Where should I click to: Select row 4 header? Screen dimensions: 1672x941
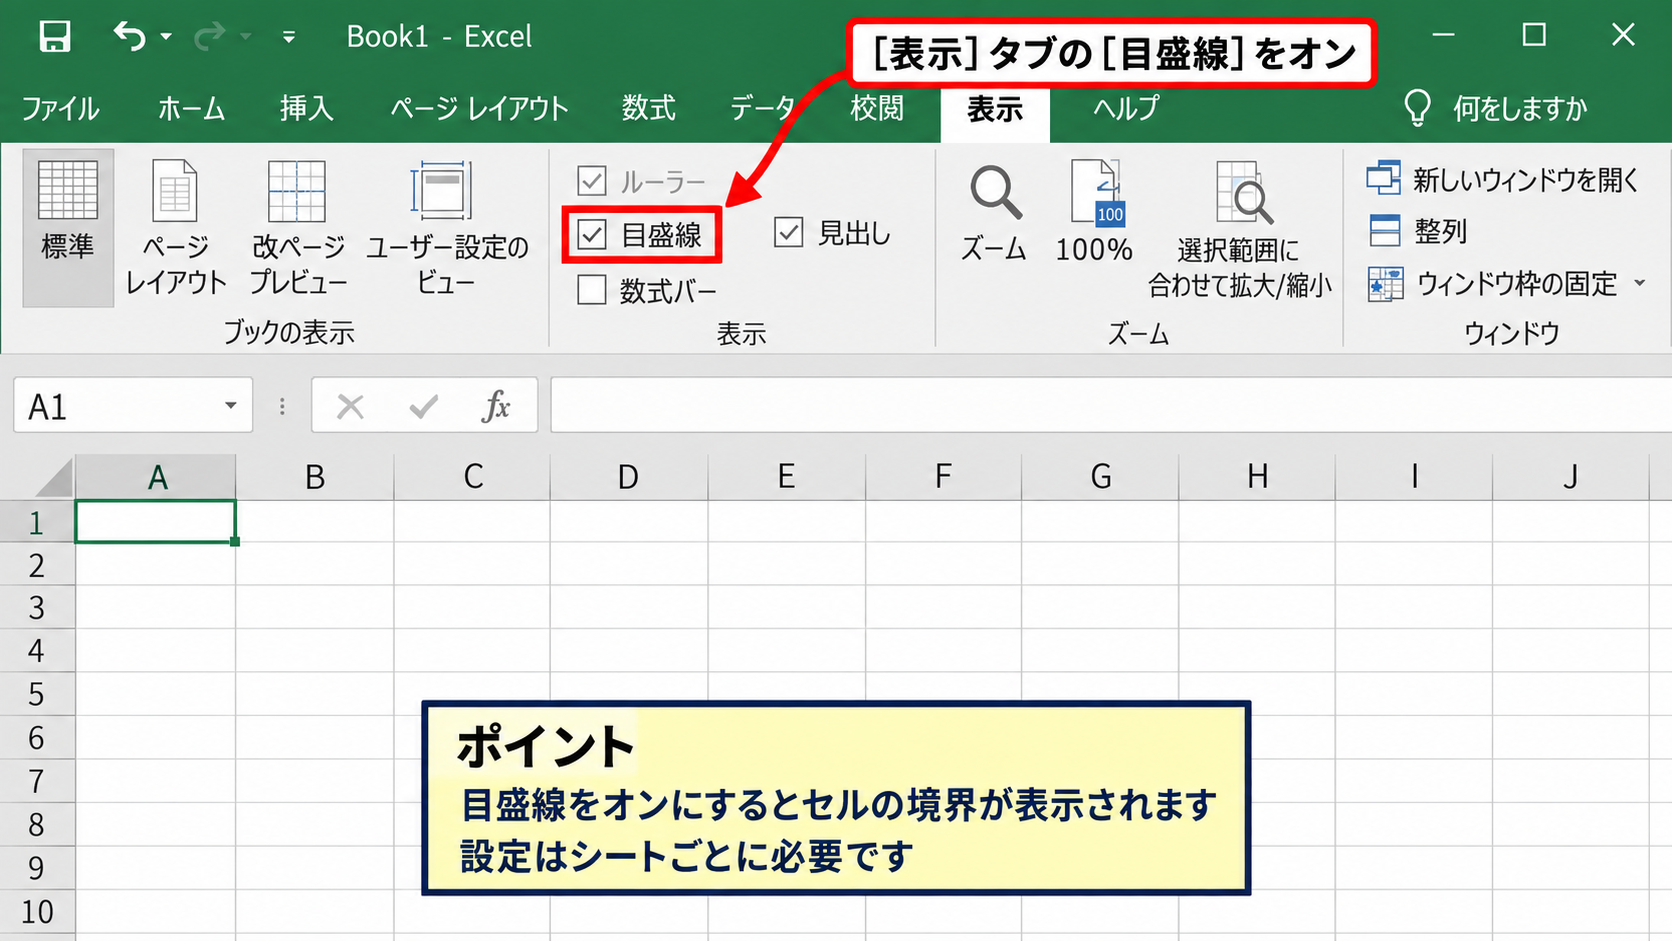37,651
